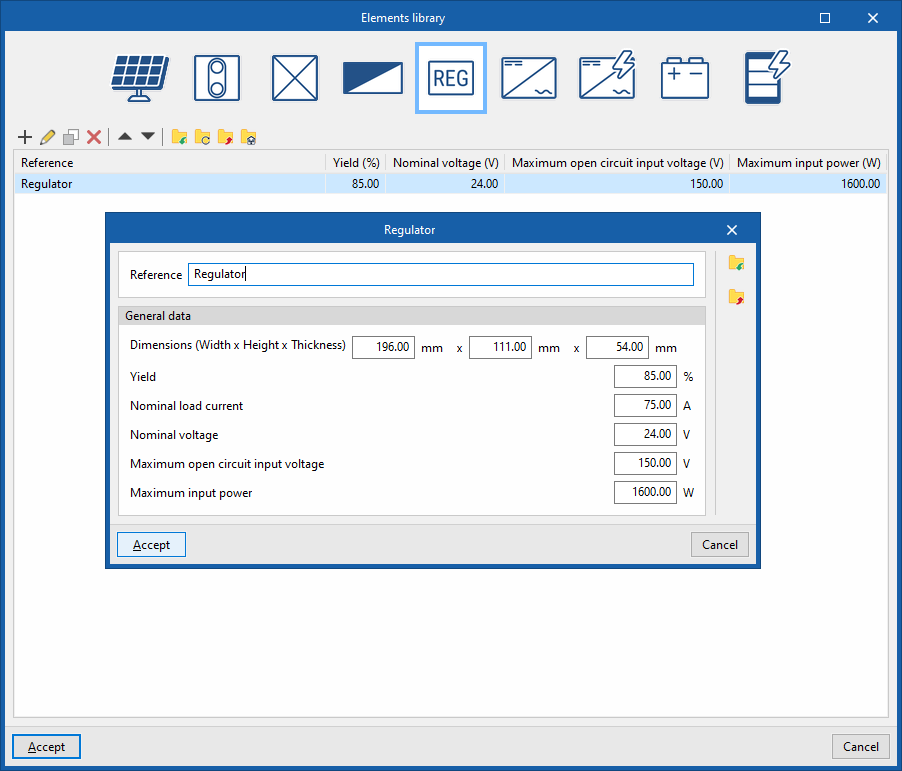Image resolution: width=902 pixels, height=771 pixels.
Task: Select the hybrid inverter with lightning icon
Action: click(x=607, y=76)
